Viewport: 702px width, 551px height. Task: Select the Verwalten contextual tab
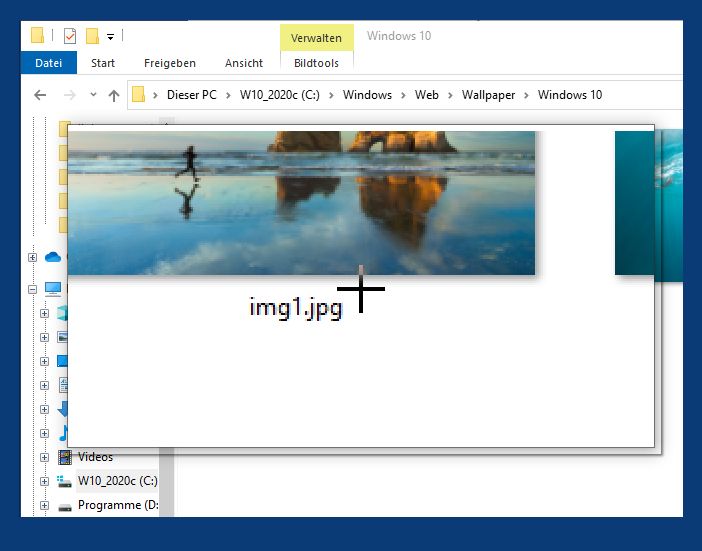tap(316, 38)
